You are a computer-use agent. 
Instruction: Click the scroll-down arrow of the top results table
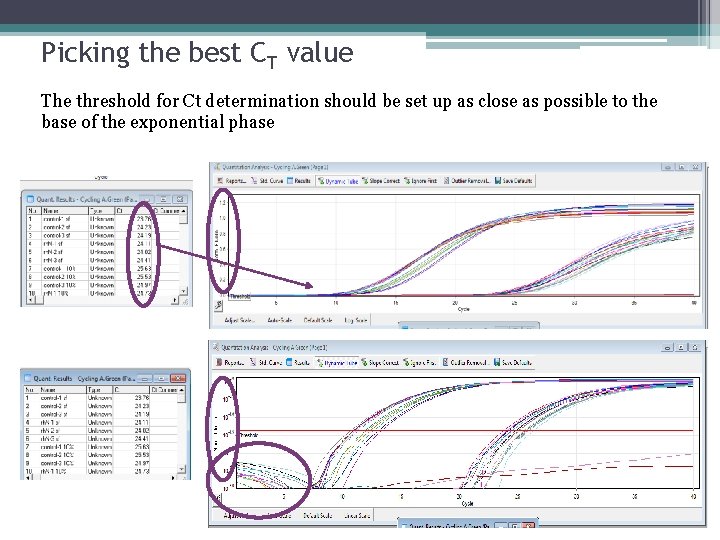click(183, 291)
